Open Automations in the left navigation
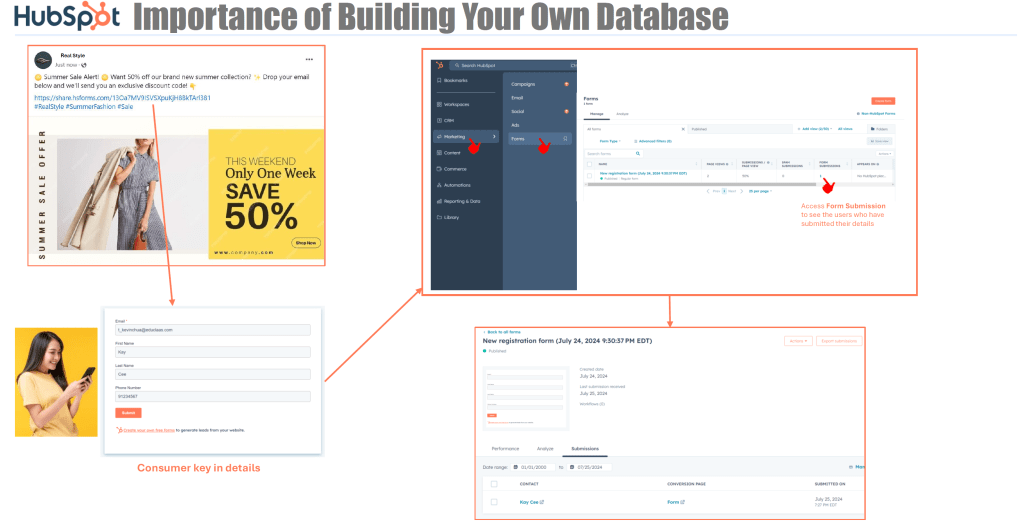 click(439, 185)
